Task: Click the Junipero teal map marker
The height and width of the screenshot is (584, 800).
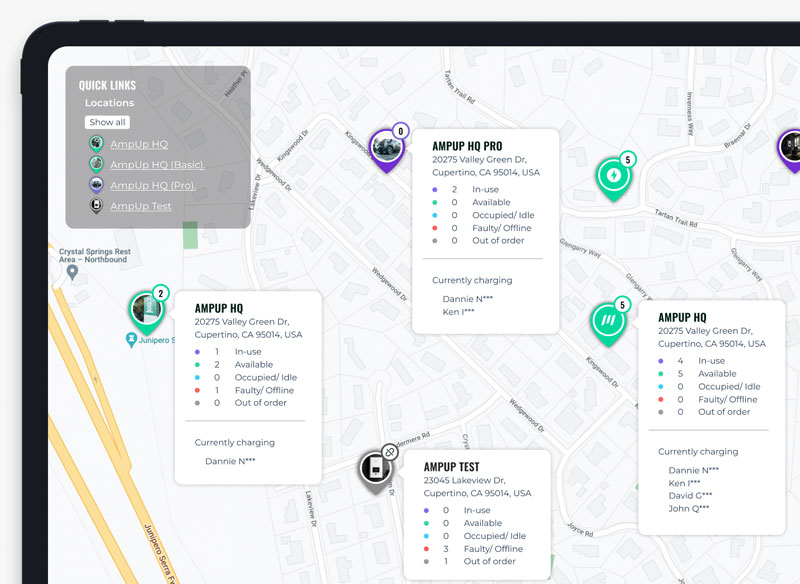Action: pos(131,340)
